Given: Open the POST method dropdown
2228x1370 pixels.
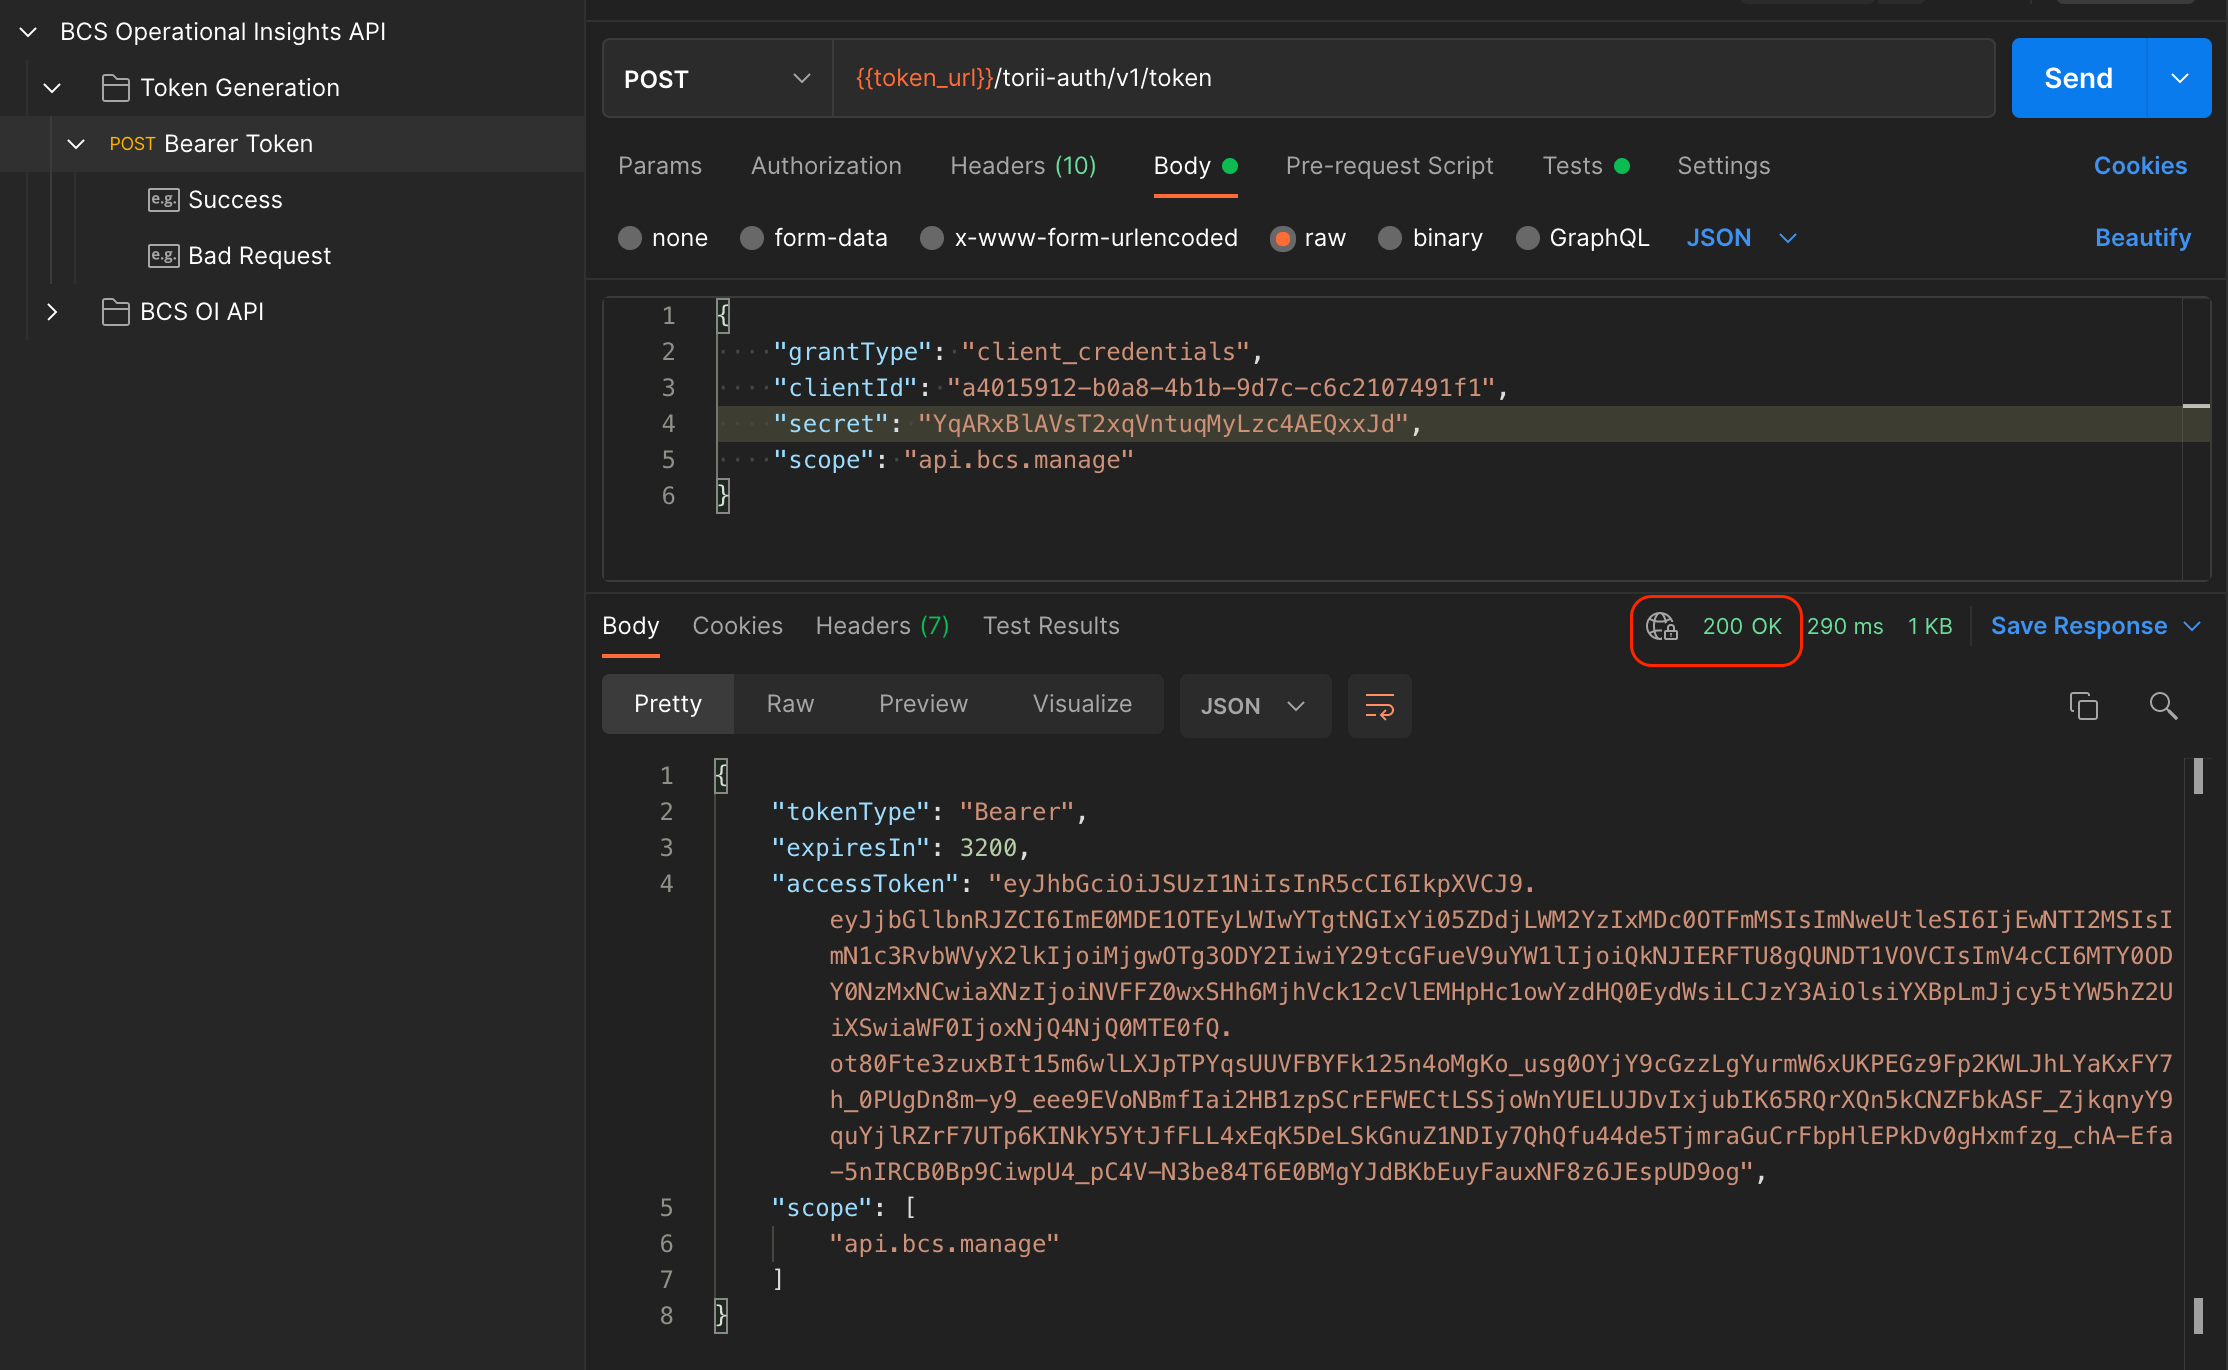Looking at the screenshot, I should (x=716, y=79).
